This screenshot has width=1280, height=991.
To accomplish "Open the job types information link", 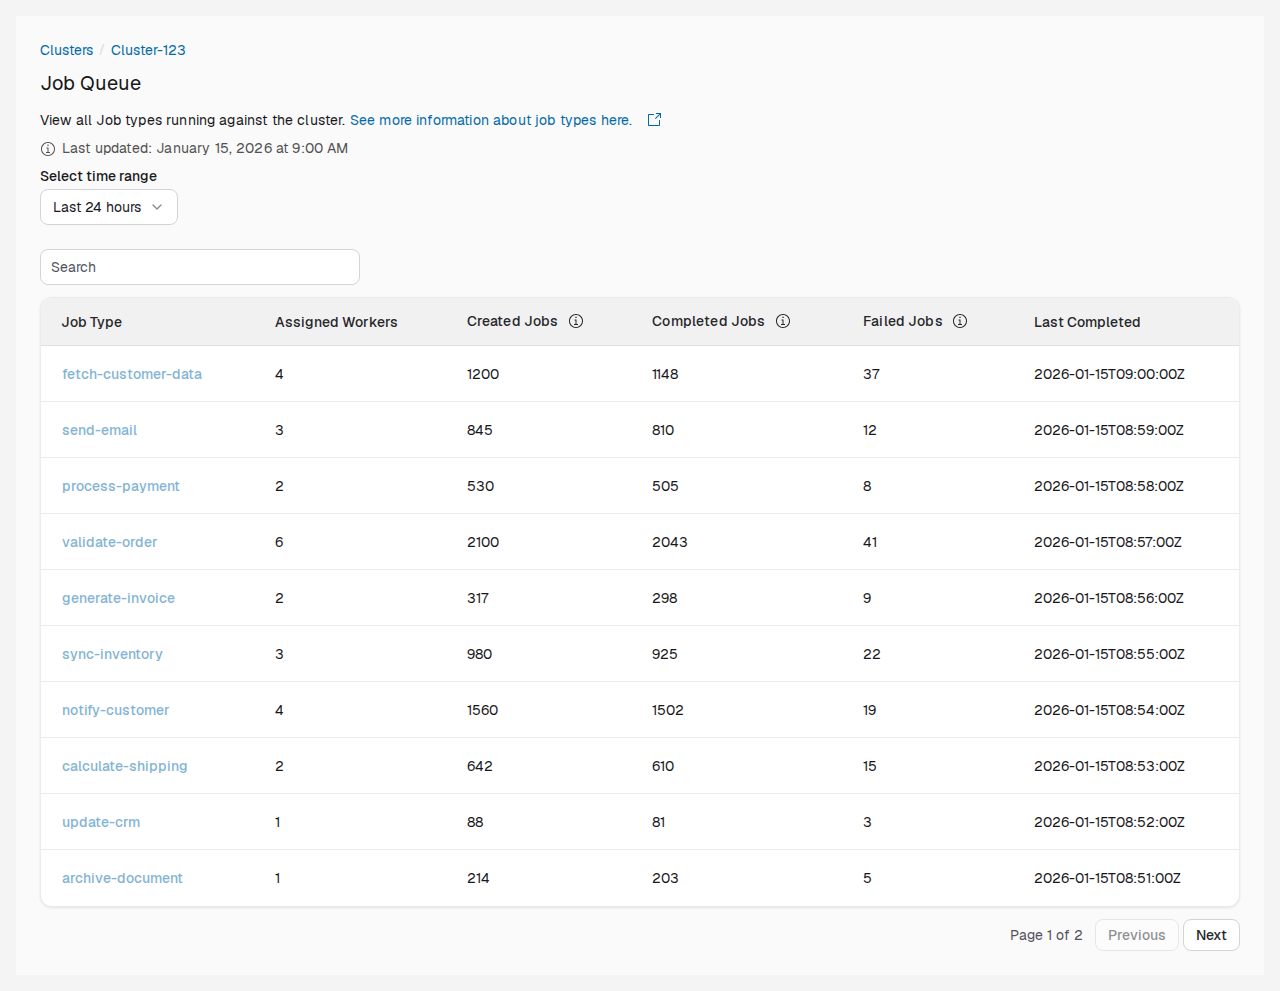I will click(x=491, y=120).
